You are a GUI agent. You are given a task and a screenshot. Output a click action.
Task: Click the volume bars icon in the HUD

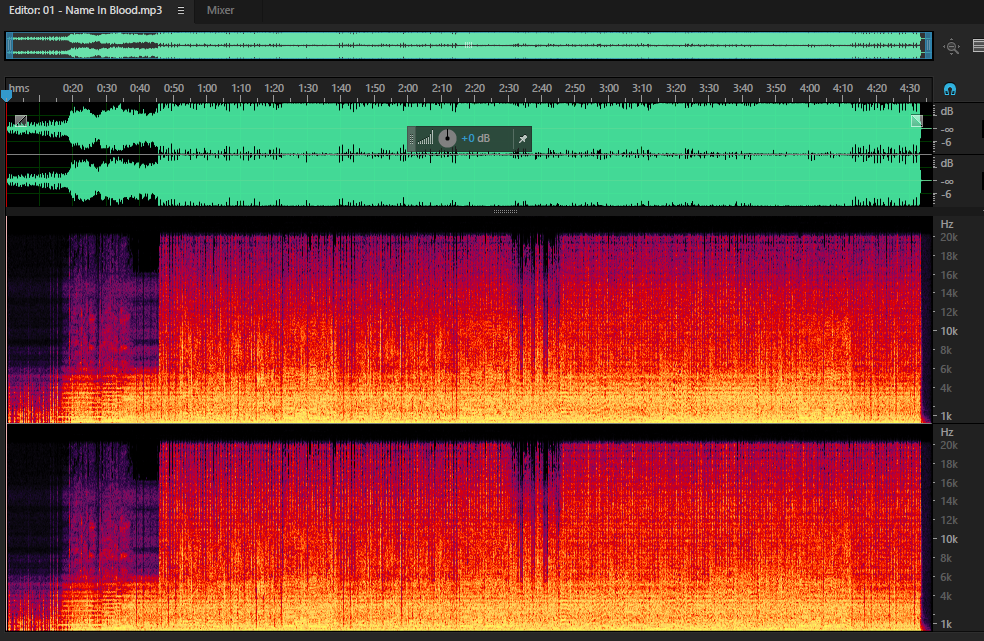[x=425, y=138]
